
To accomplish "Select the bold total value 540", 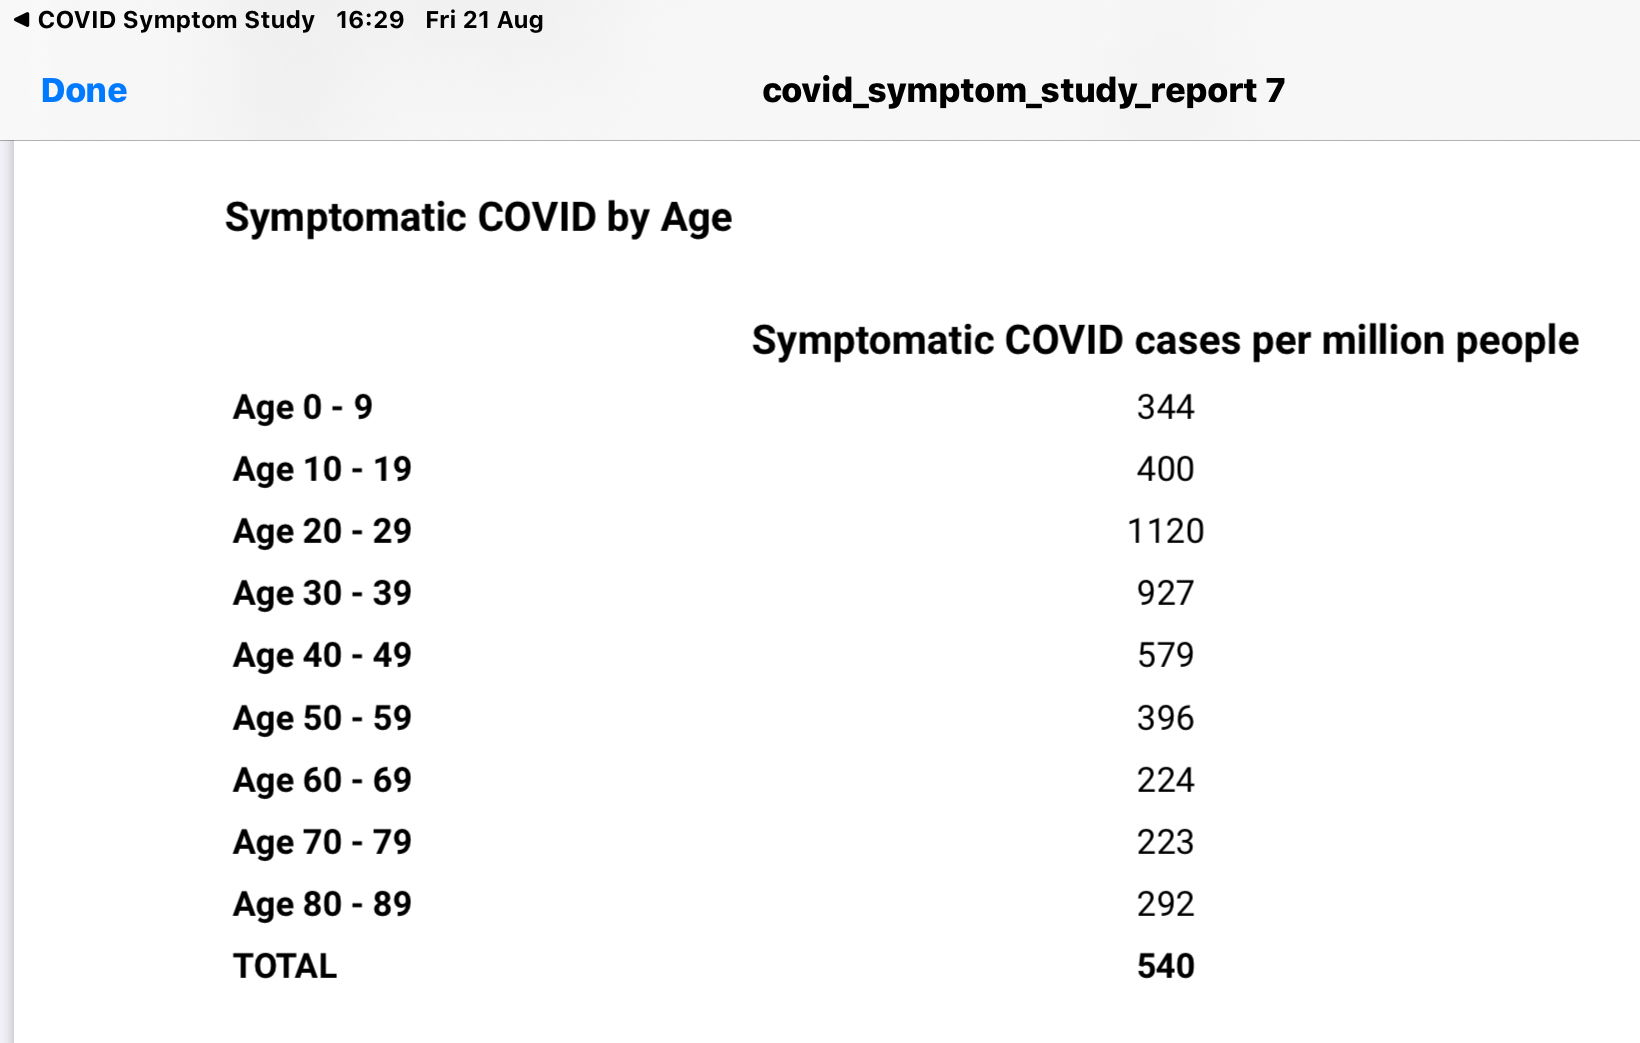I will pyautogui.click(x=1165, y=967).
